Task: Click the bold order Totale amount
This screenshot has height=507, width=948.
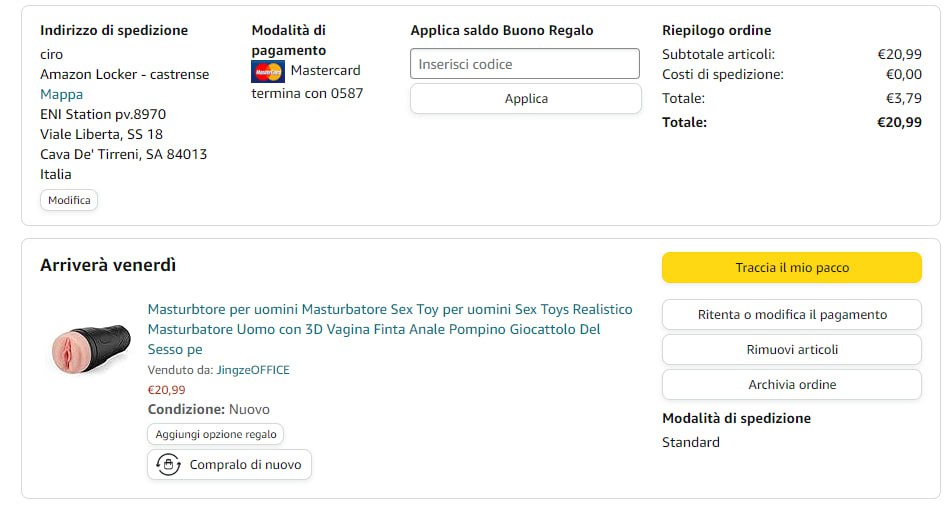Action: (899, 122)
